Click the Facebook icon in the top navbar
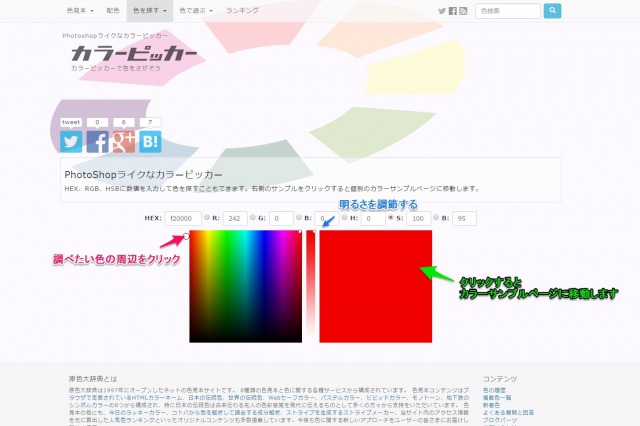This screenshot has width=640, height=426. (x=452, y=11)
